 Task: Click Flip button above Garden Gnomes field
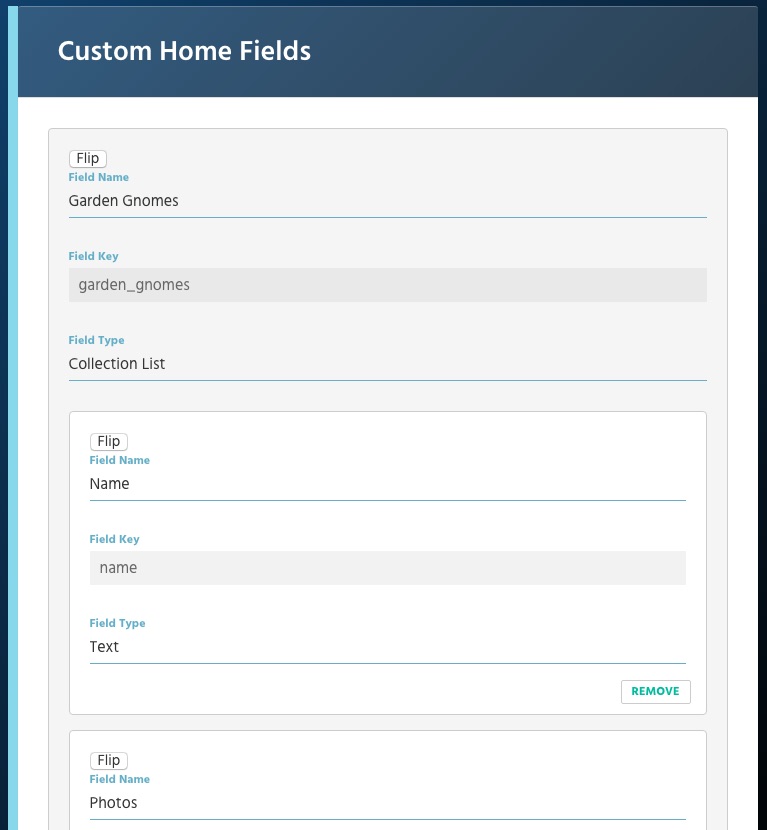[88, 158]
